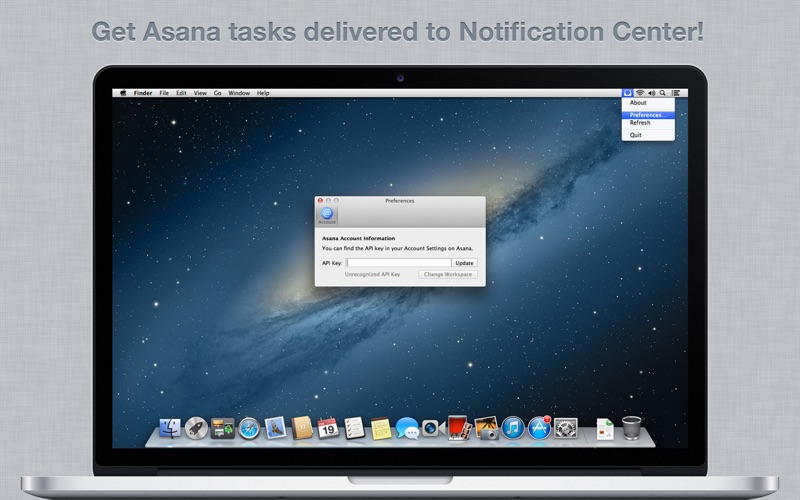800x500 pixels.
Task: Open the Window menu
Action: click(239, 93)
